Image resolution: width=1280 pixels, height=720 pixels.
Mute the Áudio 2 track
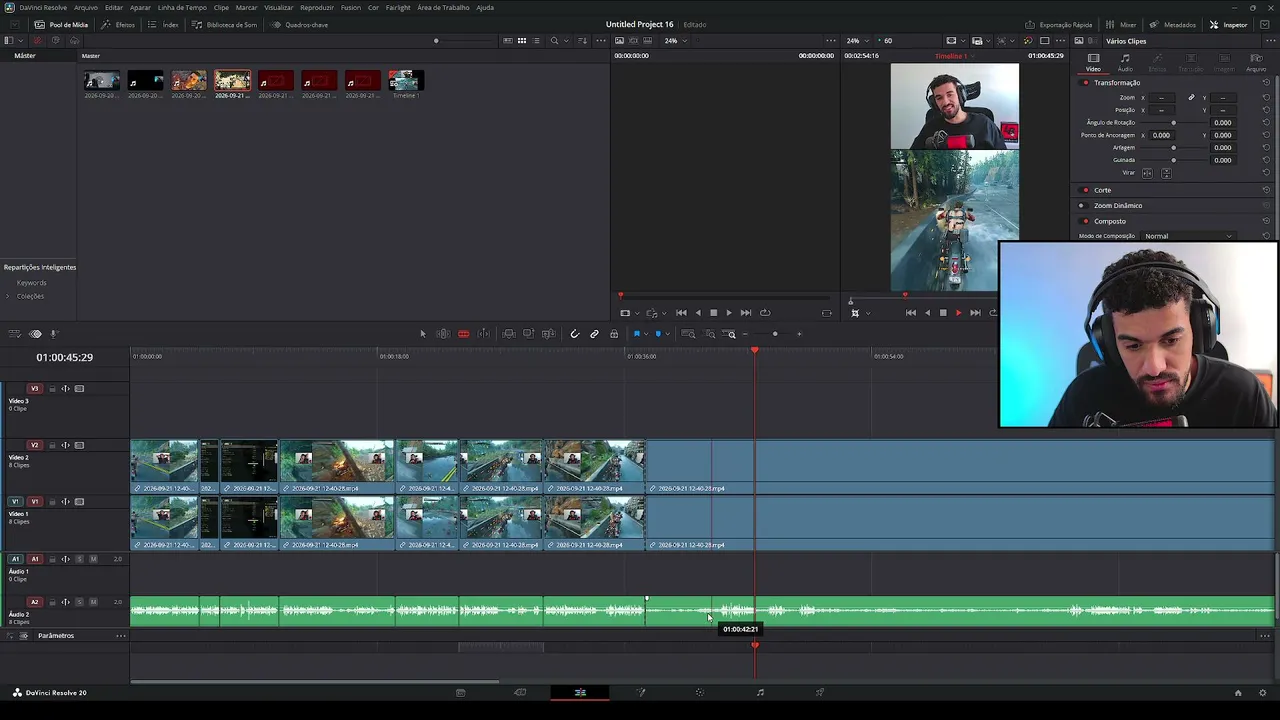[x=93, y=602]
